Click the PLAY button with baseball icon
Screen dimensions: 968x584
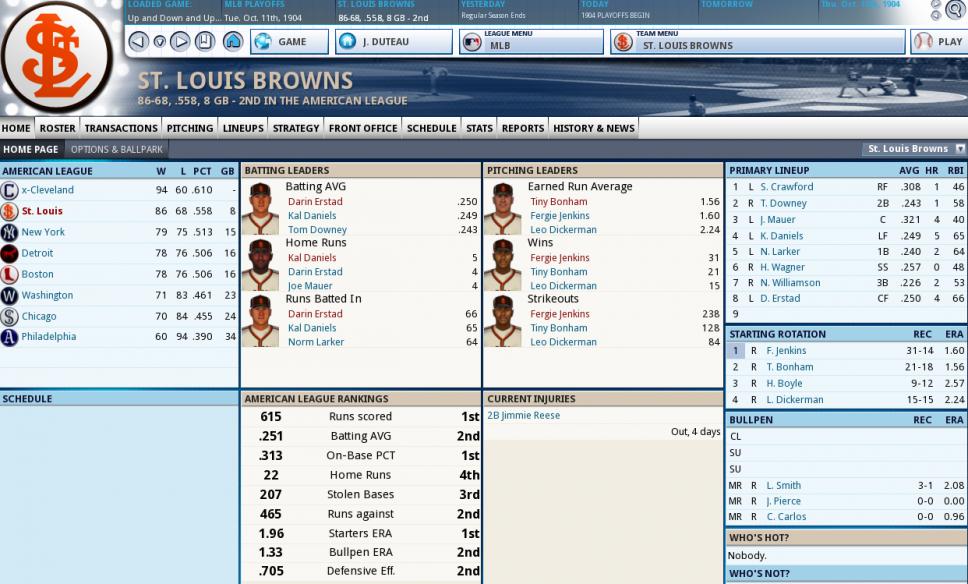point(939,41)
